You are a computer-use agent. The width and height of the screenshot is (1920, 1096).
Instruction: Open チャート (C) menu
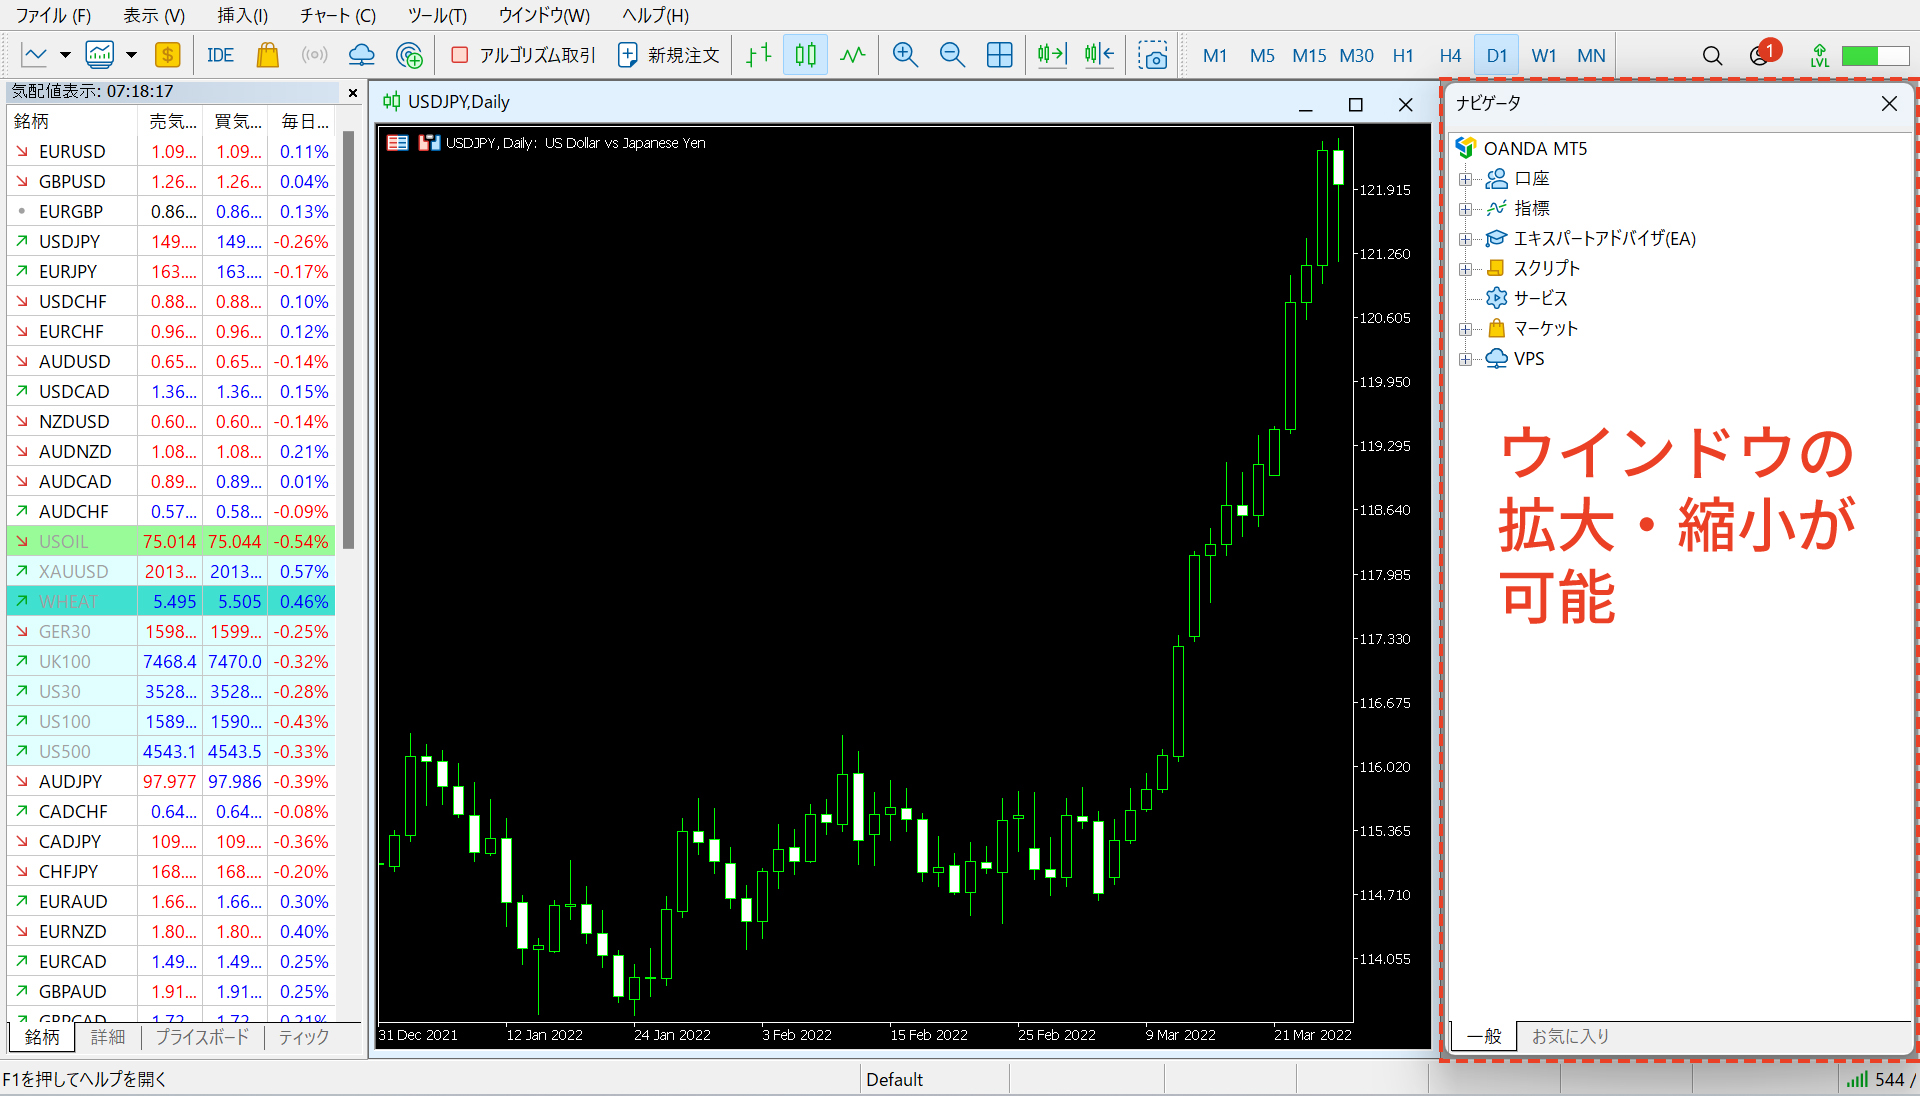click(338, 15)
